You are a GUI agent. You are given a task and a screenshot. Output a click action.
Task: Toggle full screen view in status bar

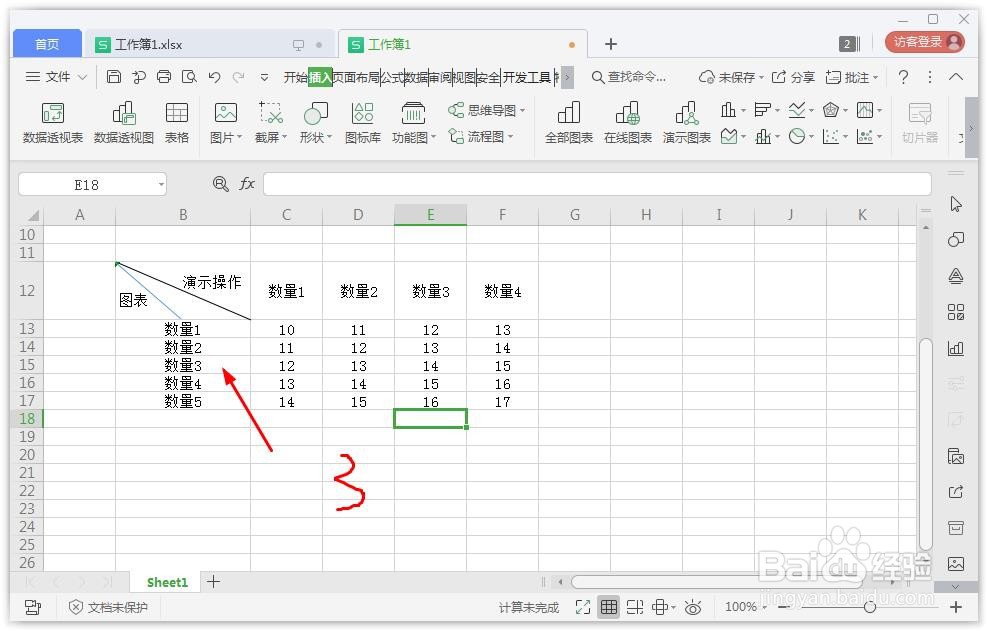[x=583, y=607]
